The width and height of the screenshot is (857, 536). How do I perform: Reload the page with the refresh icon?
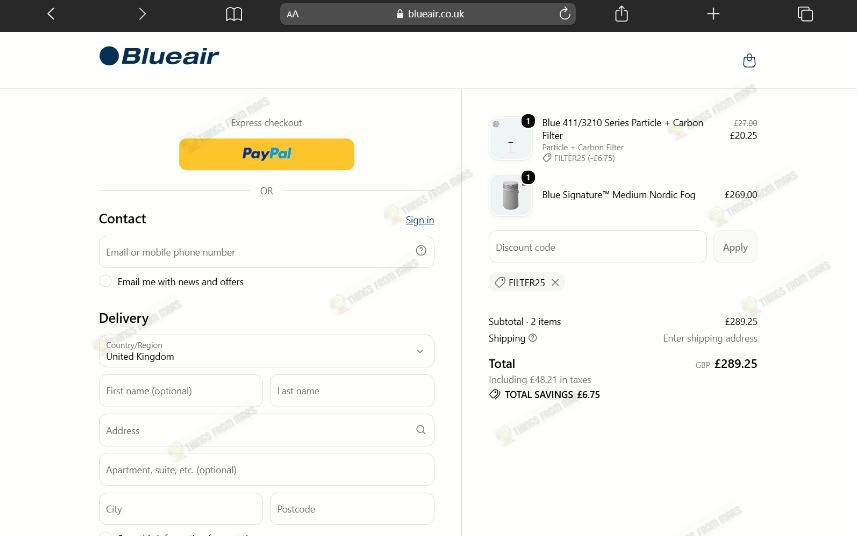565,14
